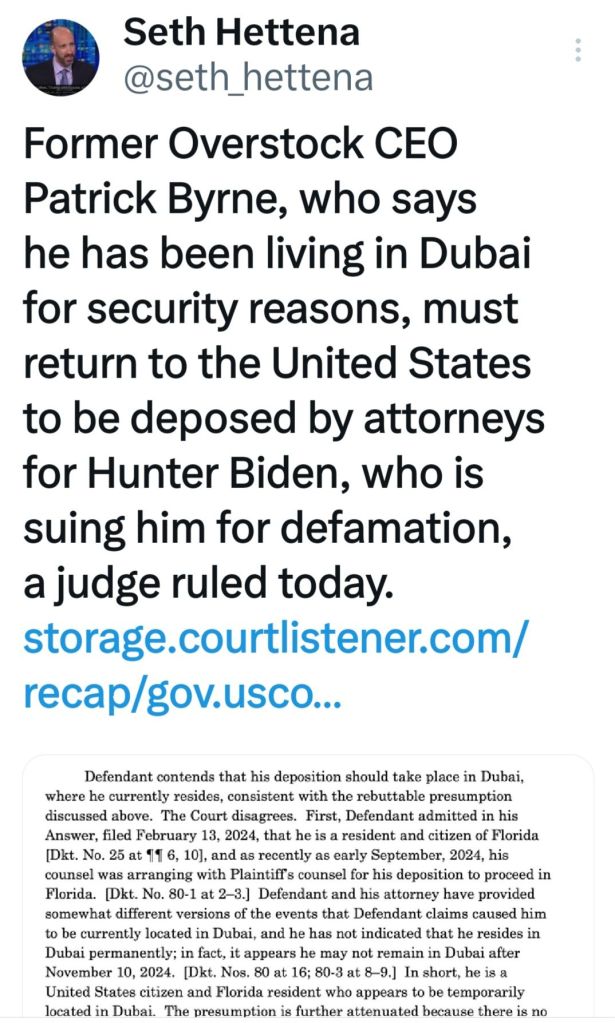The width and height of the screenshot is (615, 1023).
Task: Click Seth Hettena's profile avatar
Action: (x=60, y=57)
